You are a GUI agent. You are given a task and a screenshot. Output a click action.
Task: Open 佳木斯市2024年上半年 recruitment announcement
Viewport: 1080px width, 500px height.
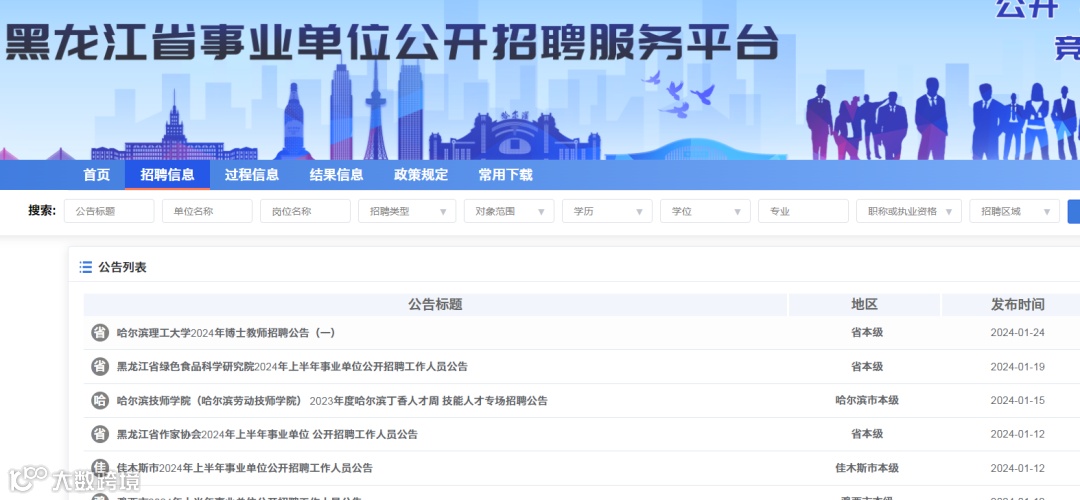pos(245,468)
